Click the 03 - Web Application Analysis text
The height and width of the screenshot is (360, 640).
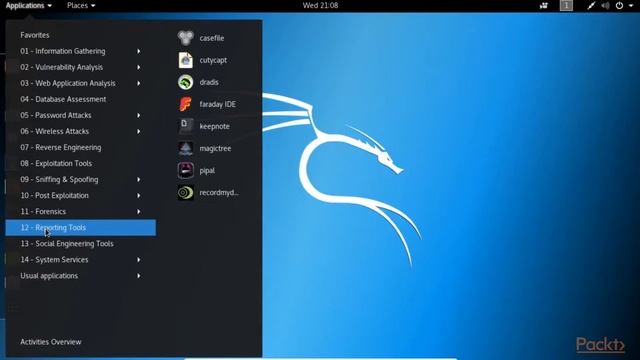(68, 83)
